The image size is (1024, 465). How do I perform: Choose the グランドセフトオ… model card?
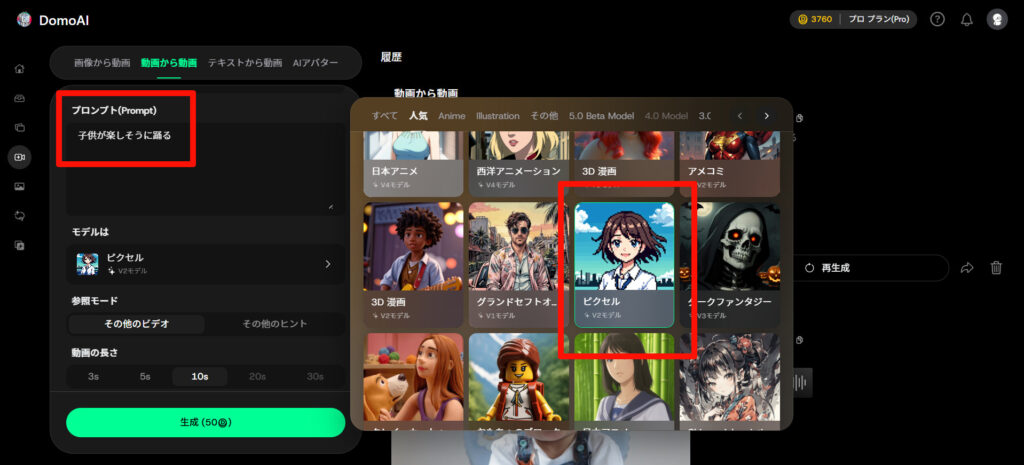(519, 265)
